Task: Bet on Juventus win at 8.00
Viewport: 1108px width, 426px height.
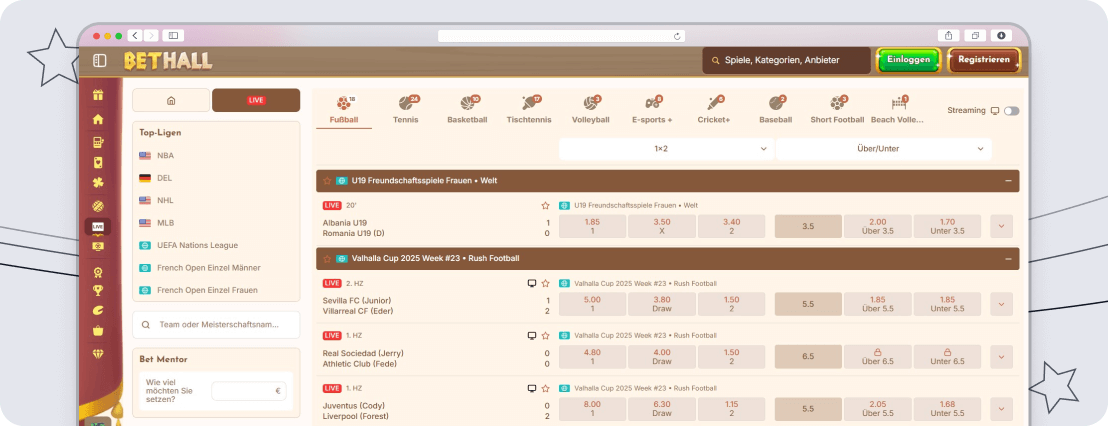Action: (592, 409)
